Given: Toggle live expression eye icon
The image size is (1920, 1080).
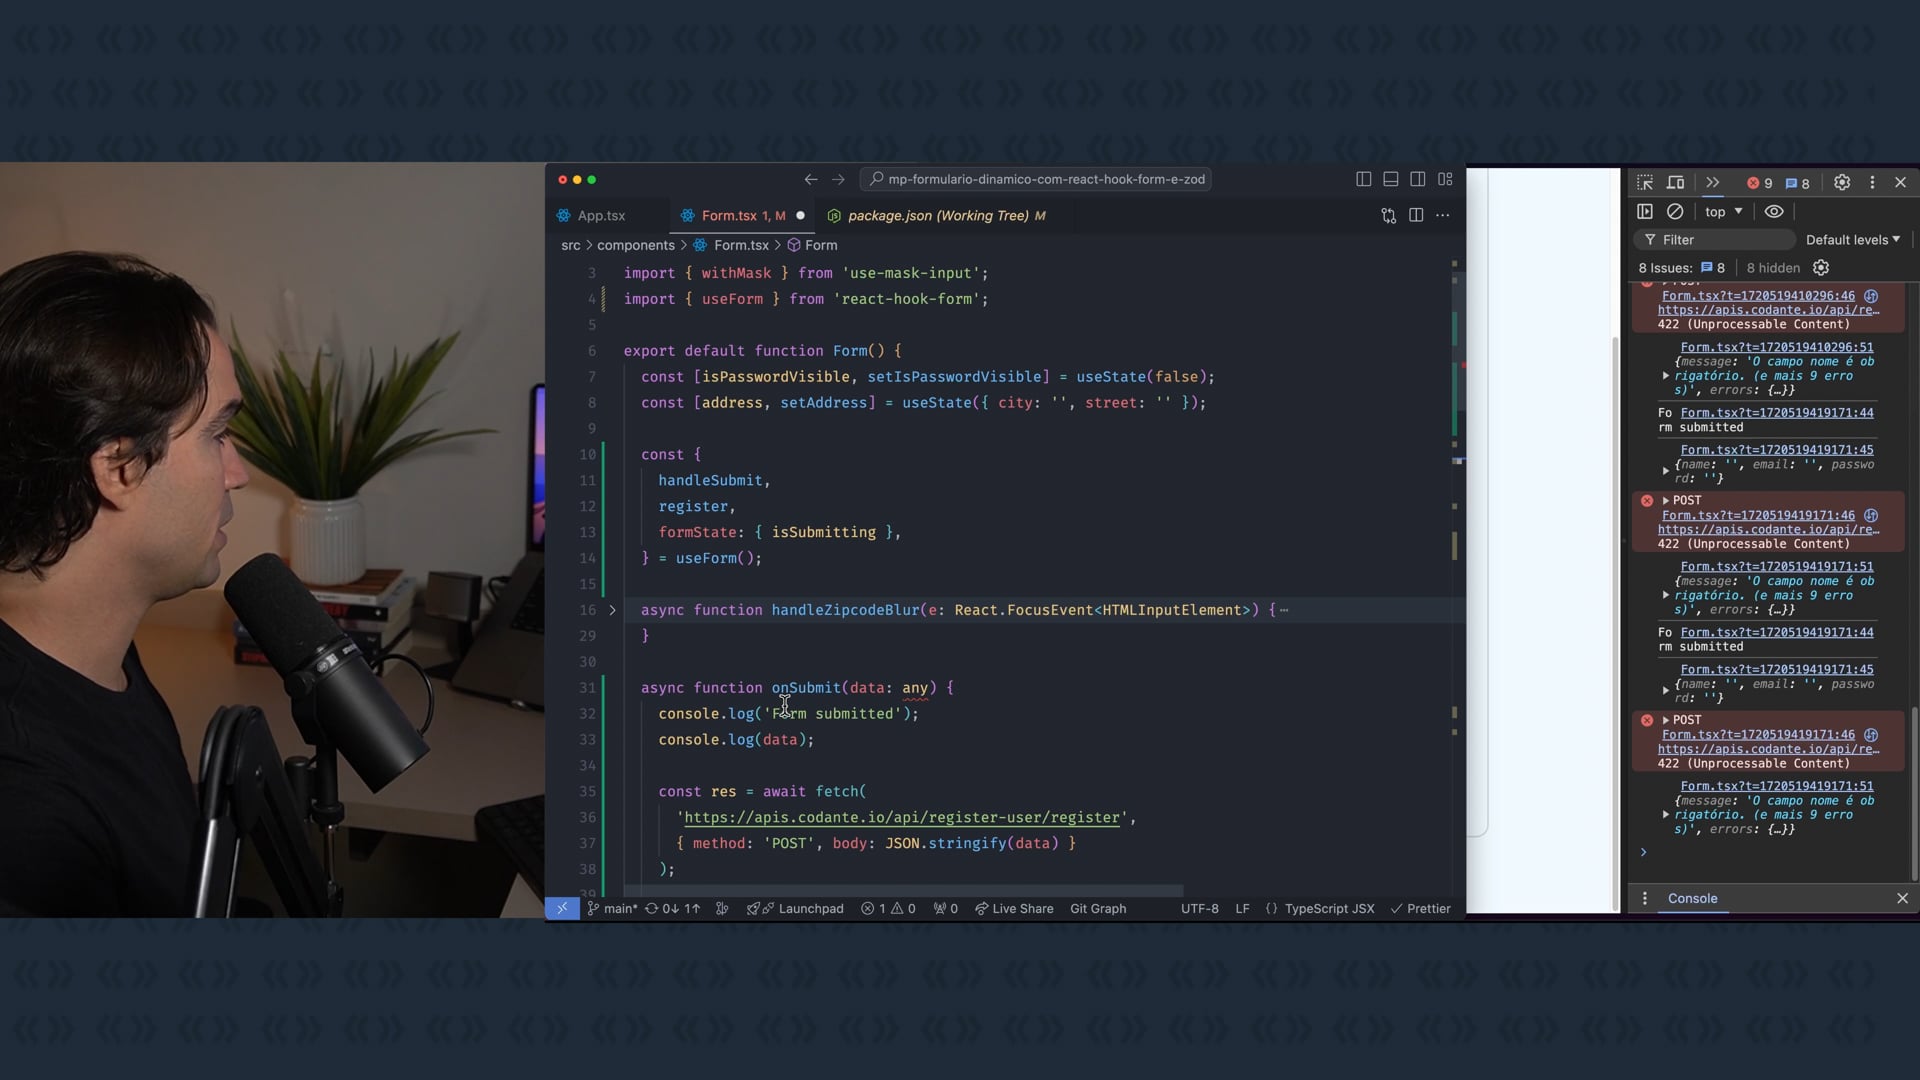Looking at the screenshot, I should click(1774, 212).
